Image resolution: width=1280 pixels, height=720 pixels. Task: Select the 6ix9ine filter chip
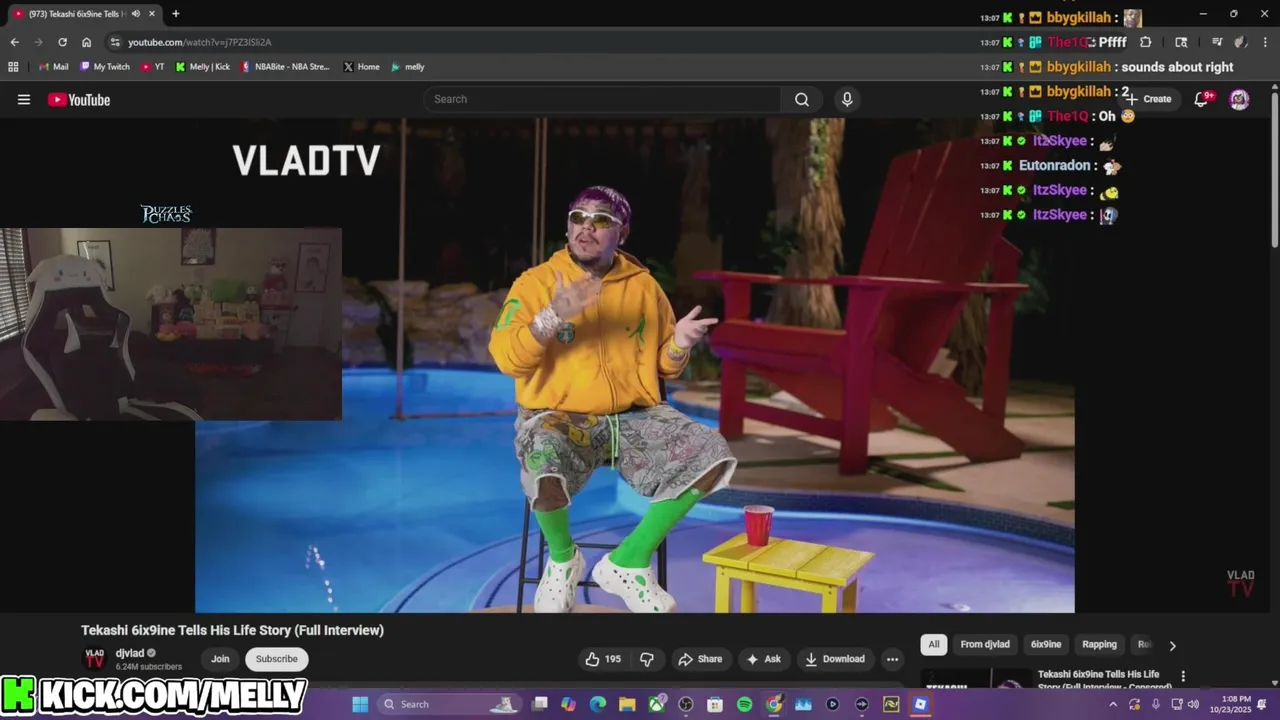click(1046, 645)
